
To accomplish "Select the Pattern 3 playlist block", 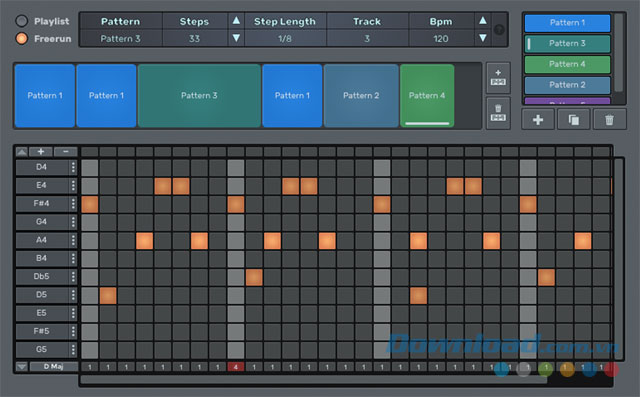I will [199, 95].
